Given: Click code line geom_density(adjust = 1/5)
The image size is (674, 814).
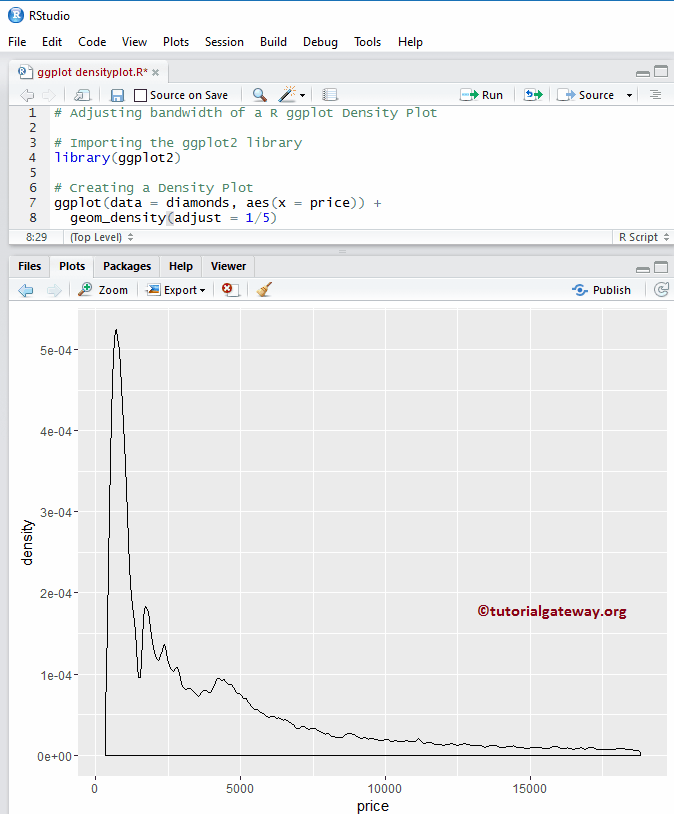Looking at the screenshot, I should click(174, 218).
